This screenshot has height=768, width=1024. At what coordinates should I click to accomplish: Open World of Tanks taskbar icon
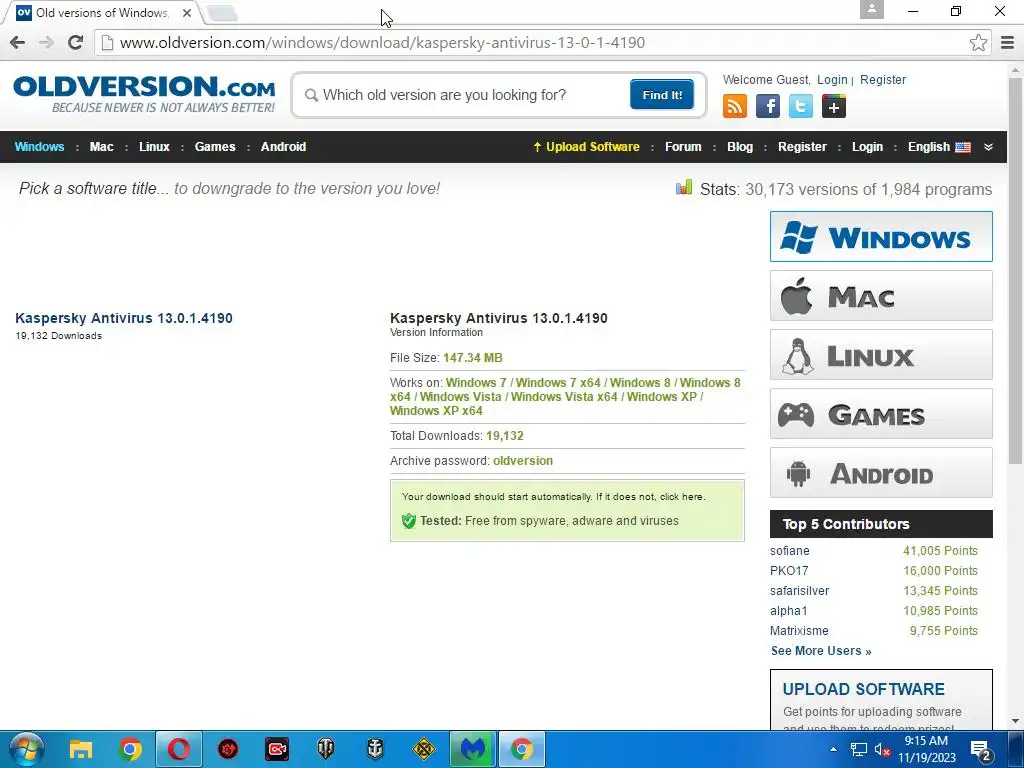pos(326,749)
